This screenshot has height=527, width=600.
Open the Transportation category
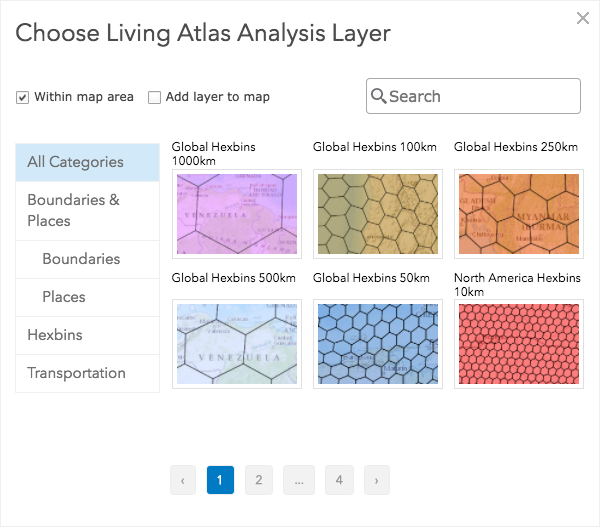point(87,373)
